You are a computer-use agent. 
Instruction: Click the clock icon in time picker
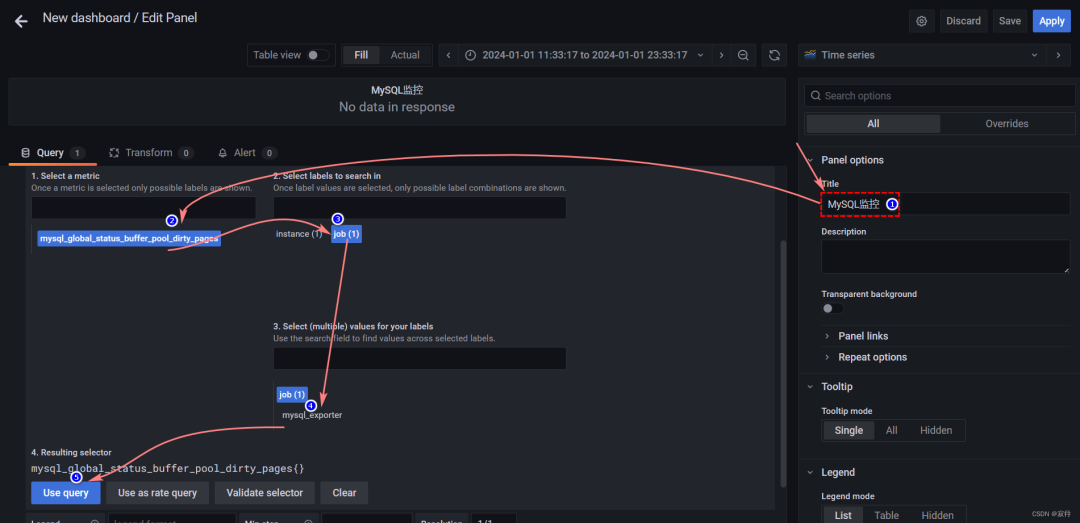470,55
